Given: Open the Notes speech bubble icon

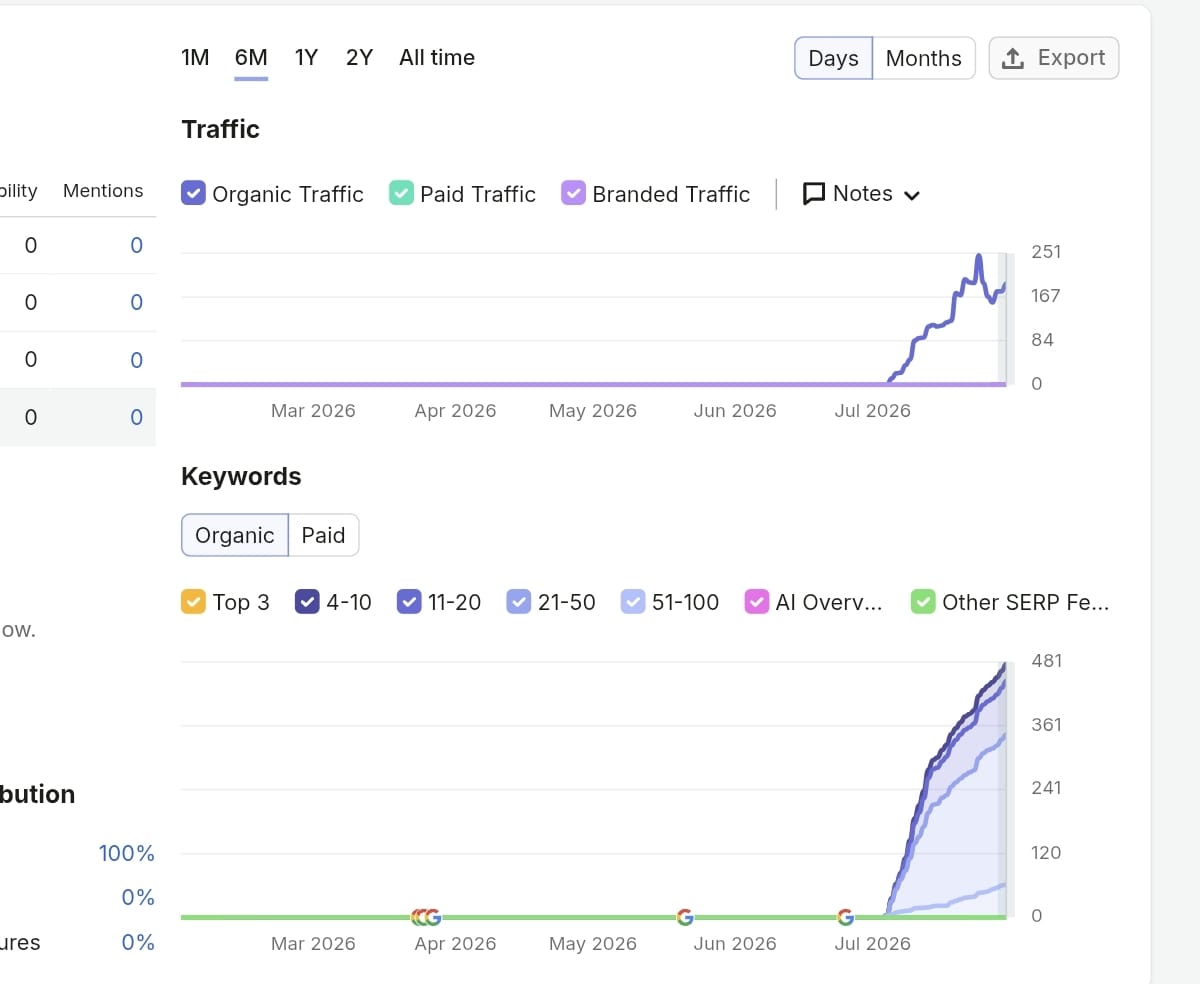Looking at the screenshot, I should pos(814,194).
